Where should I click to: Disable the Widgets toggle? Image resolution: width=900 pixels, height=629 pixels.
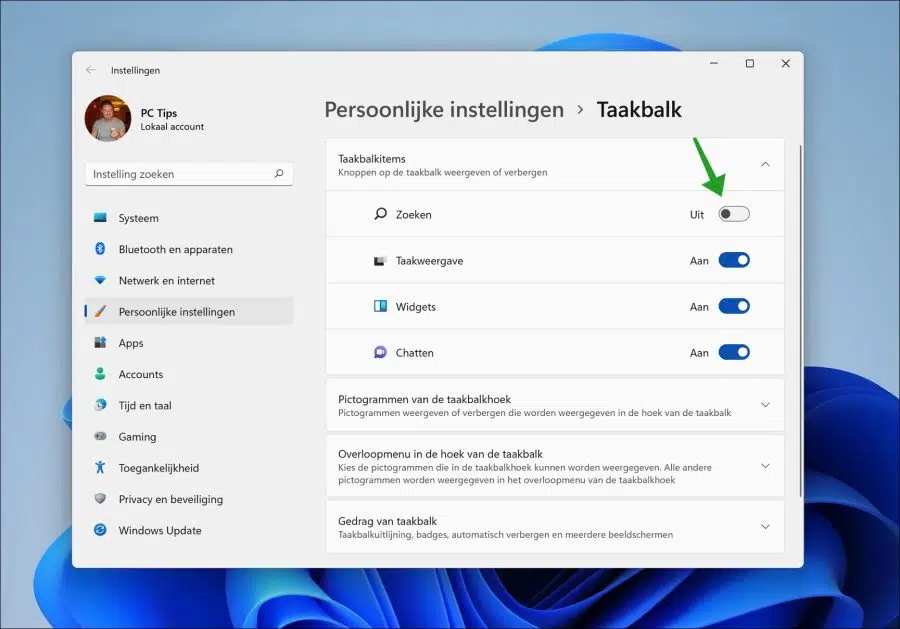point(734,306)
